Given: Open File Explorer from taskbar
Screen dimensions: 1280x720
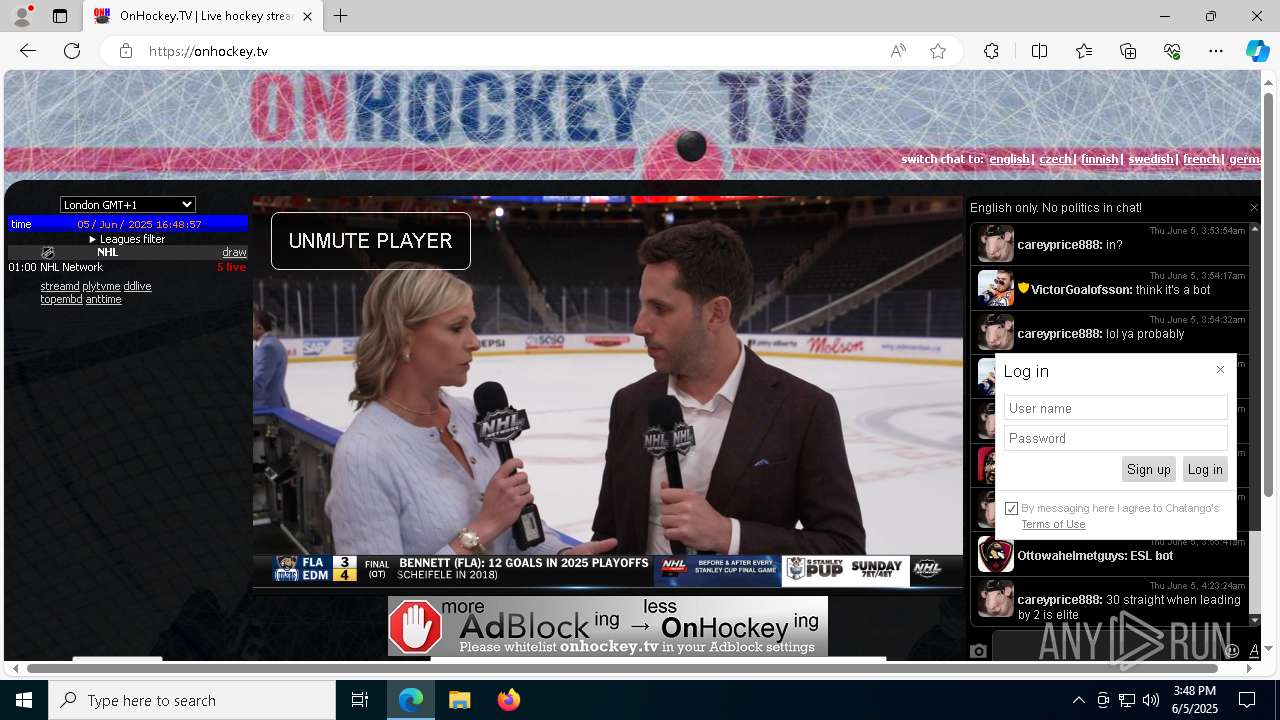Looking at the screenshot, I should click(459, 700).
